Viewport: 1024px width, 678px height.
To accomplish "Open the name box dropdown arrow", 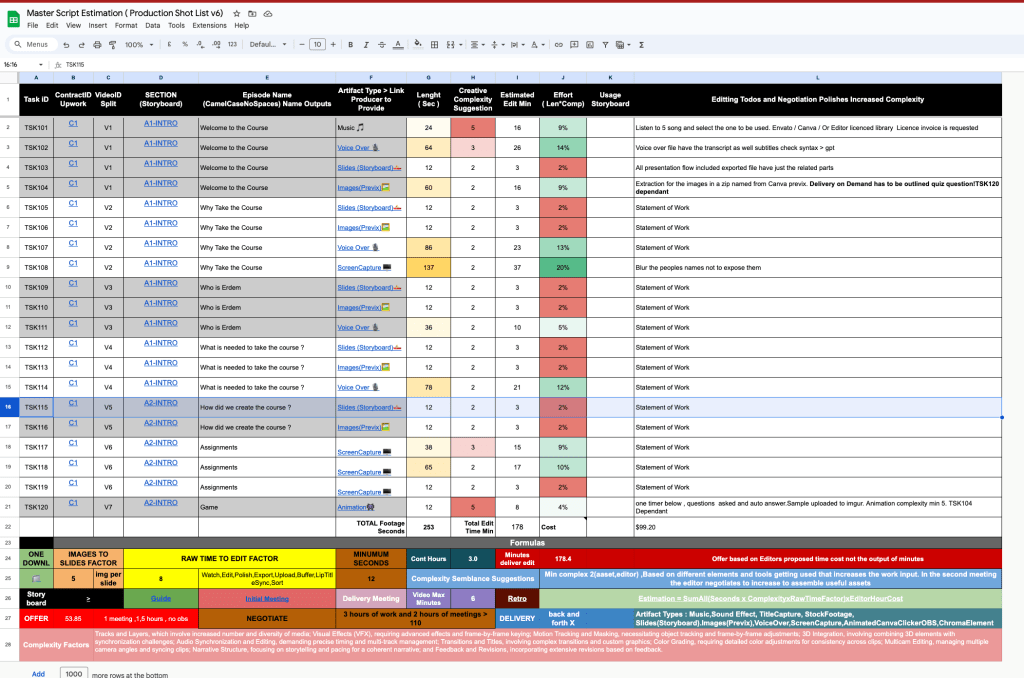I will (40, 65).
